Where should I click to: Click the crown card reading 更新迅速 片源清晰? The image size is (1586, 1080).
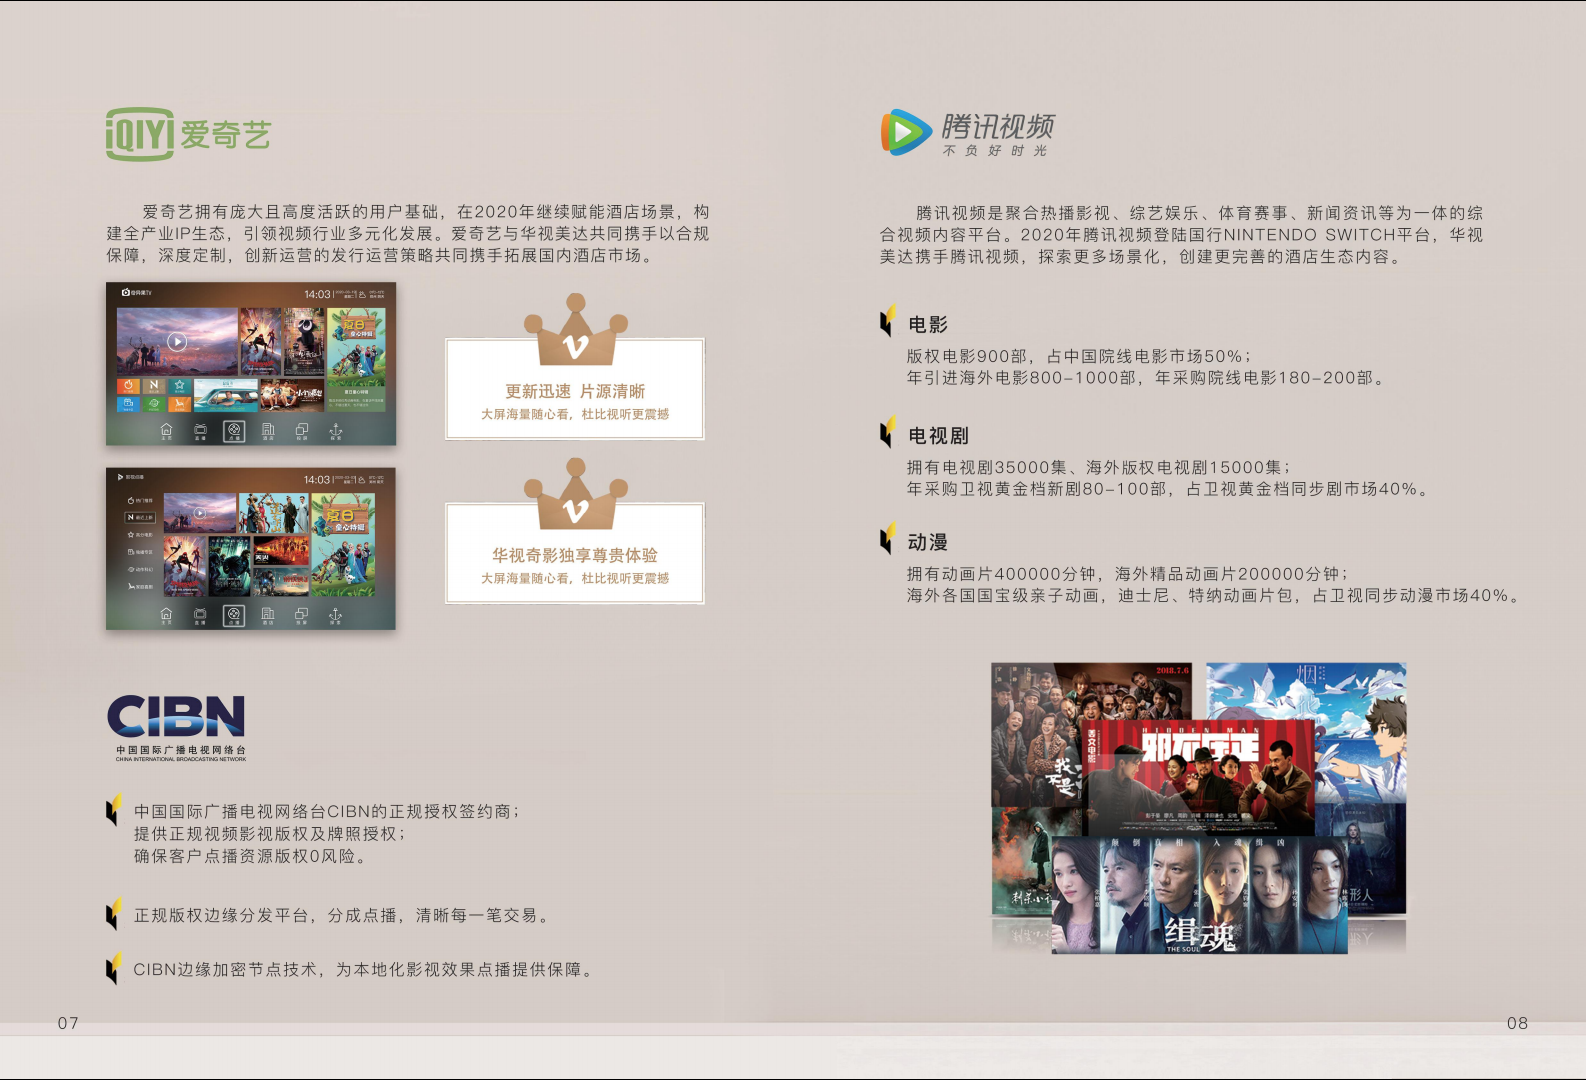coord(575,390)
